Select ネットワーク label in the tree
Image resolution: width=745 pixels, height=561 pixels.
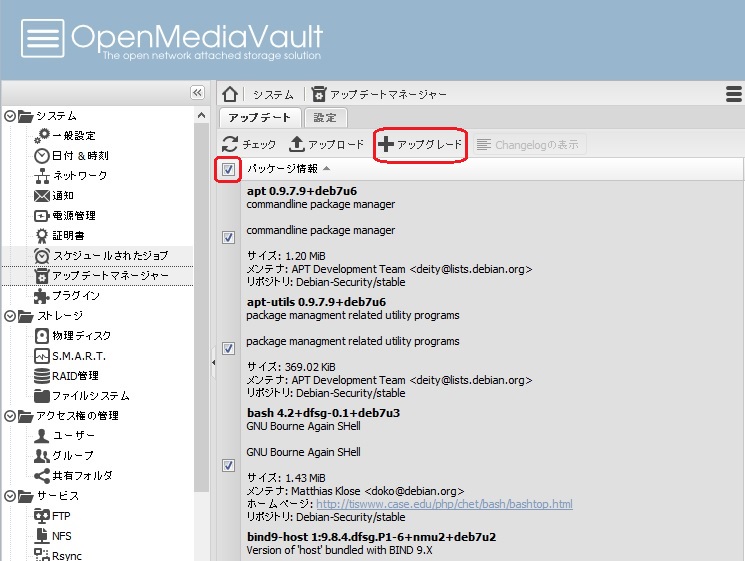[80, 176]
